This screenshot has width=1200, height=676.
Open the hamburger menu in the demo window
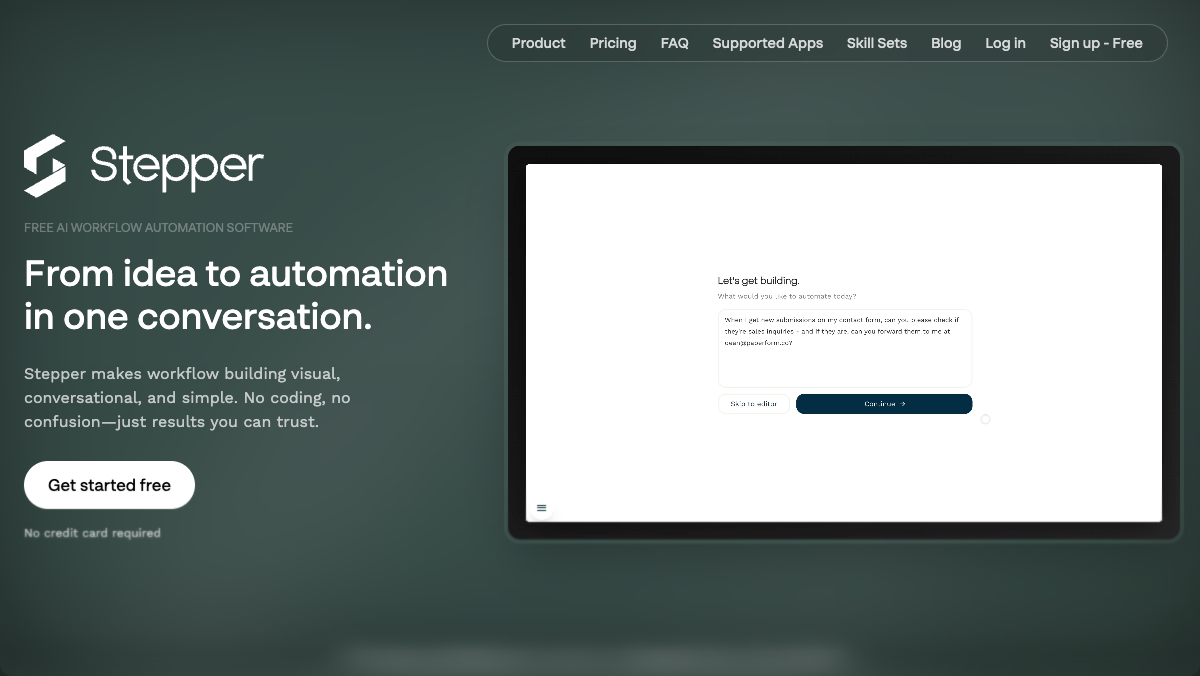(542, 508)
